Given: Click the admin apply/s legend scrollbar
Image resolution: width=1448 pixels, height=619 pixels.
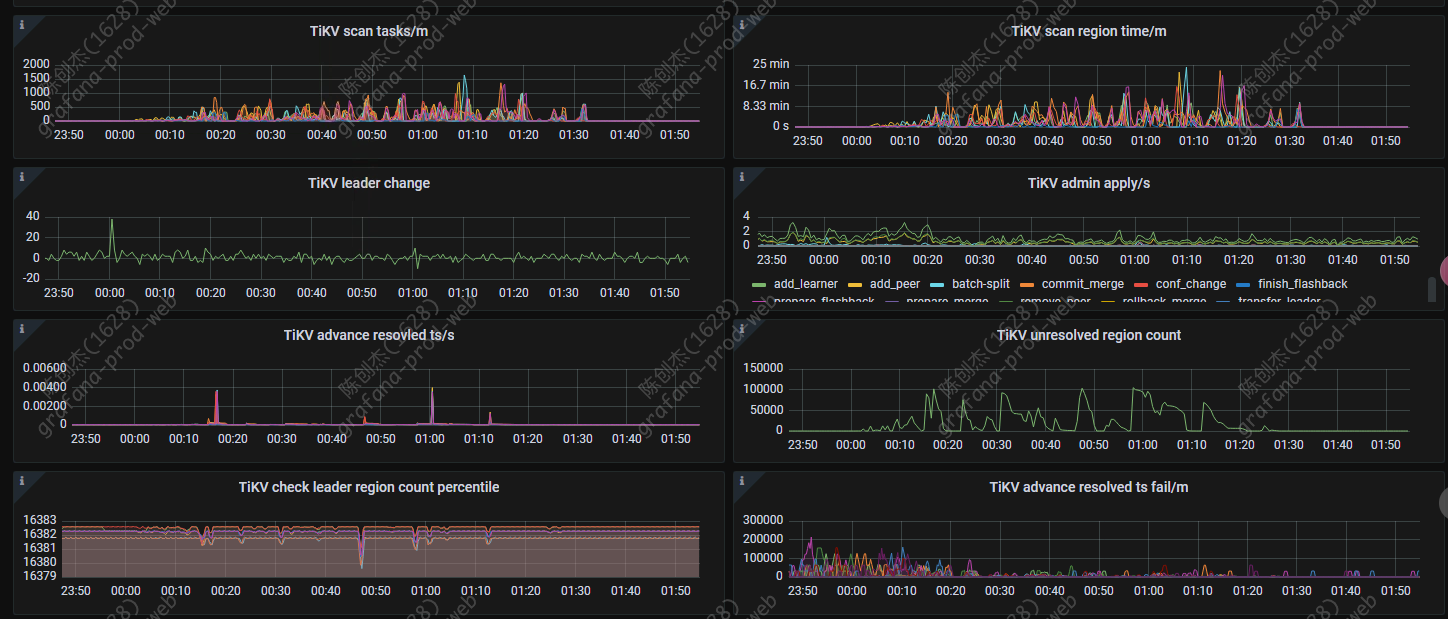Looking at the screenshot, I should 1431,290.
